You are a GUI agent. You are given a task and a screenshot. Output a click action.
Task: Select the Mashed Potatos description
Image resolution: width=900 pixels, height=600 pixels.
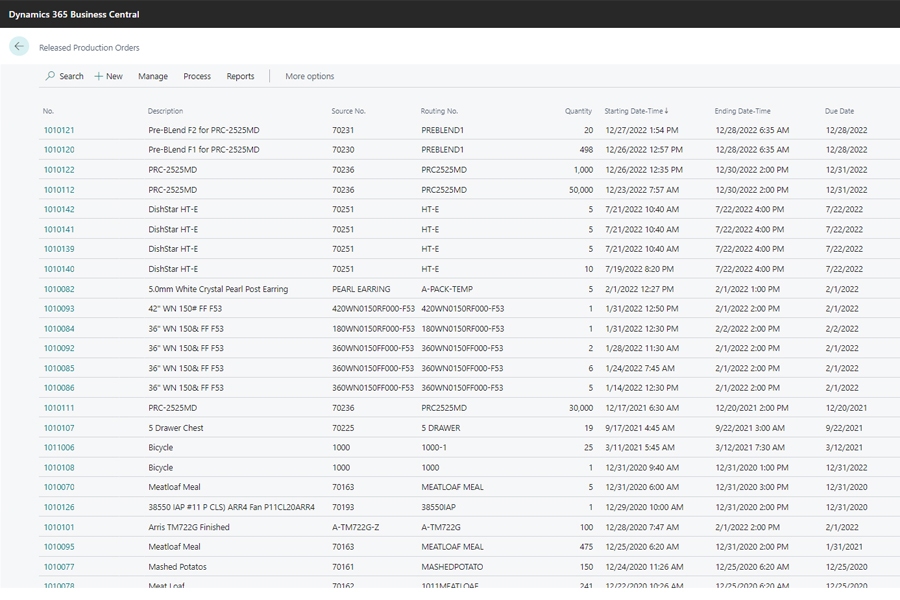[x=177, y=567]
